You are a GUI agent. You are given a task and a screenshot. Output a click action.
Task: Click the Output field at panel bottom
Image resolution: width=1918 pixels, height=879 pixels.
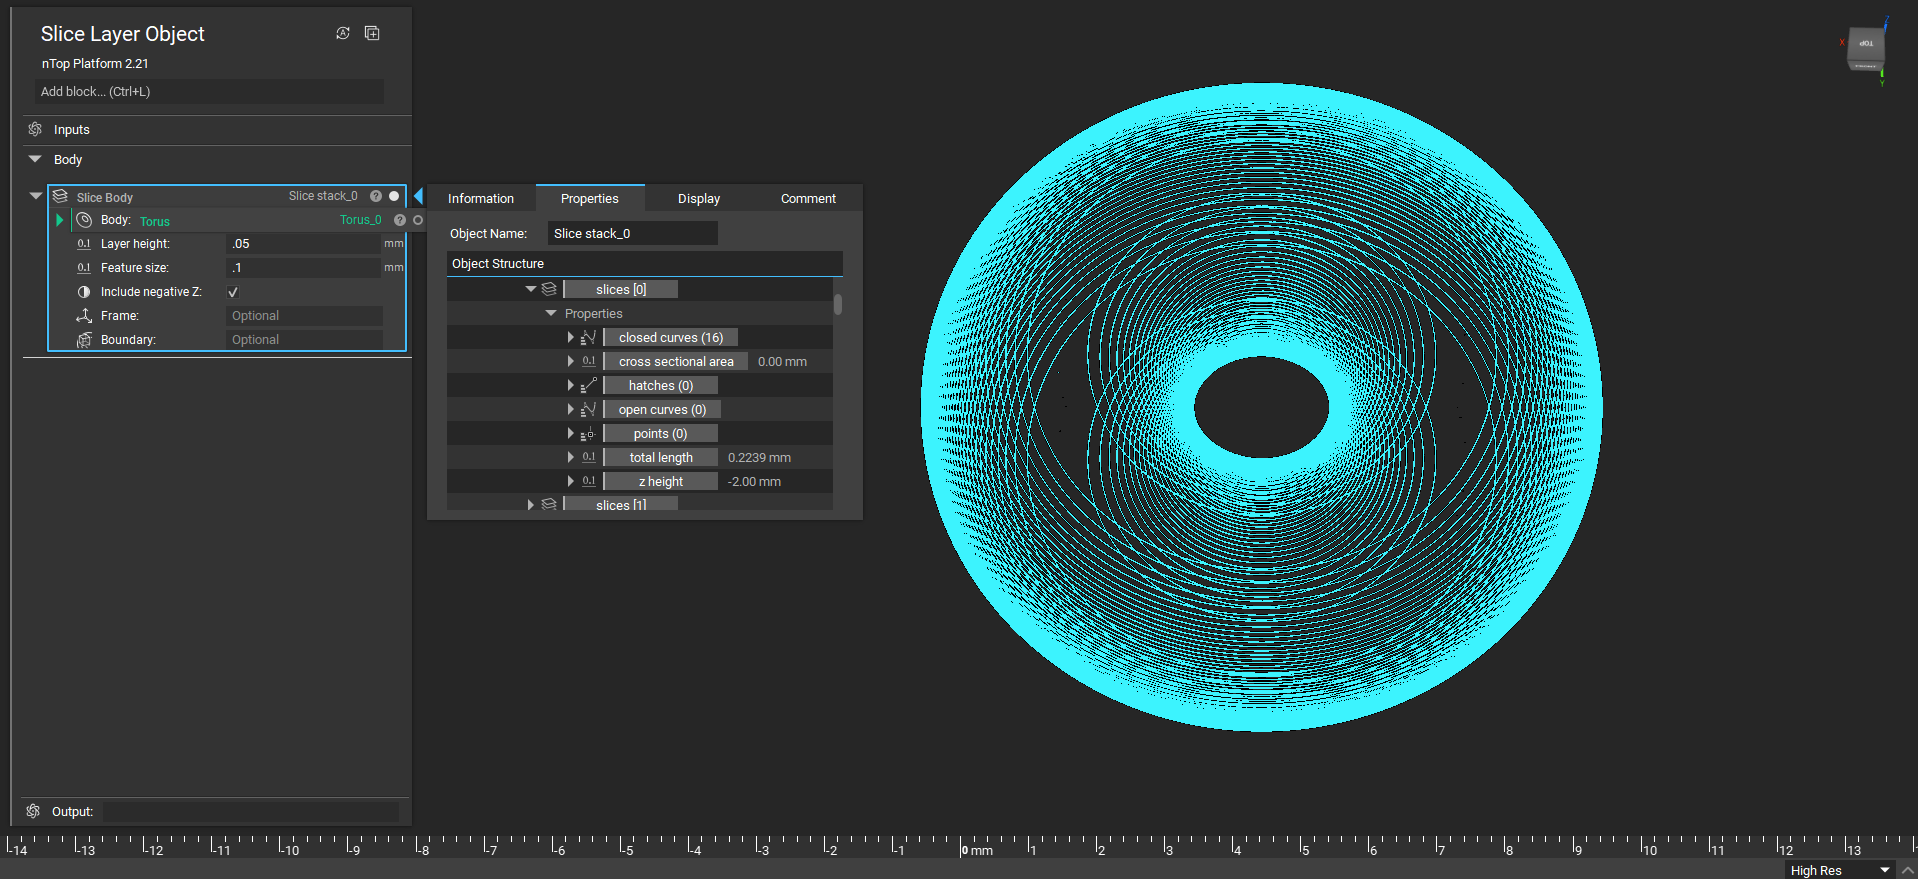coord(251,812)
